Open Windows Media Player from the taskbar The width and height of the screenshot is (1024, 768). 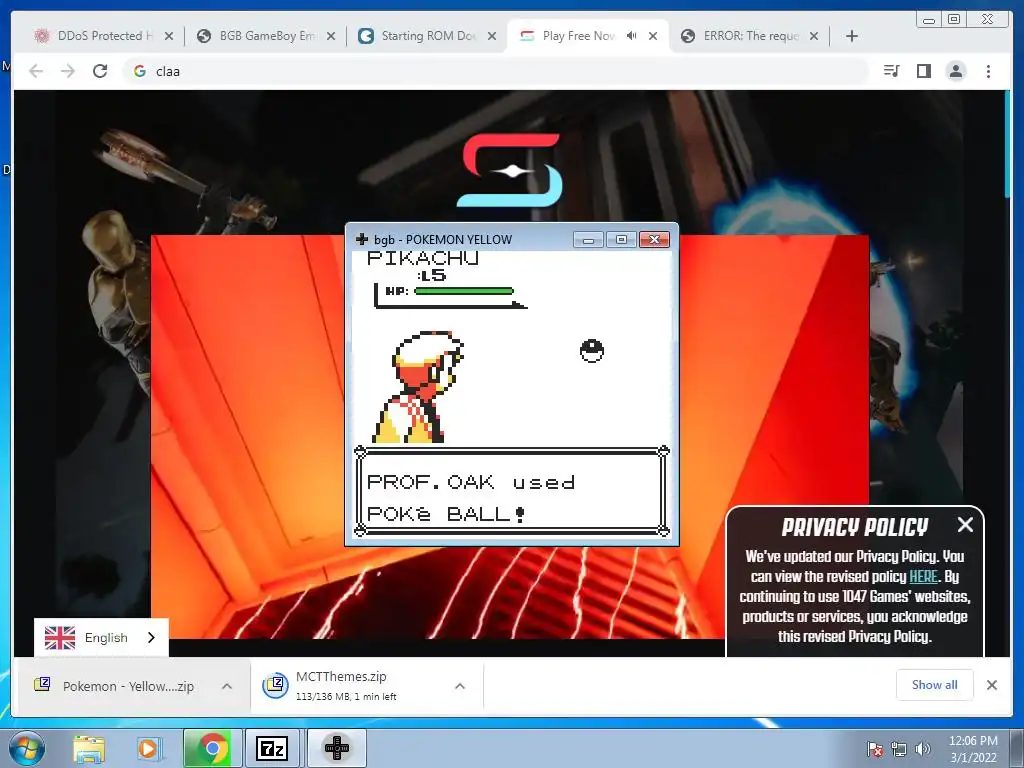(x=148, y=748)
